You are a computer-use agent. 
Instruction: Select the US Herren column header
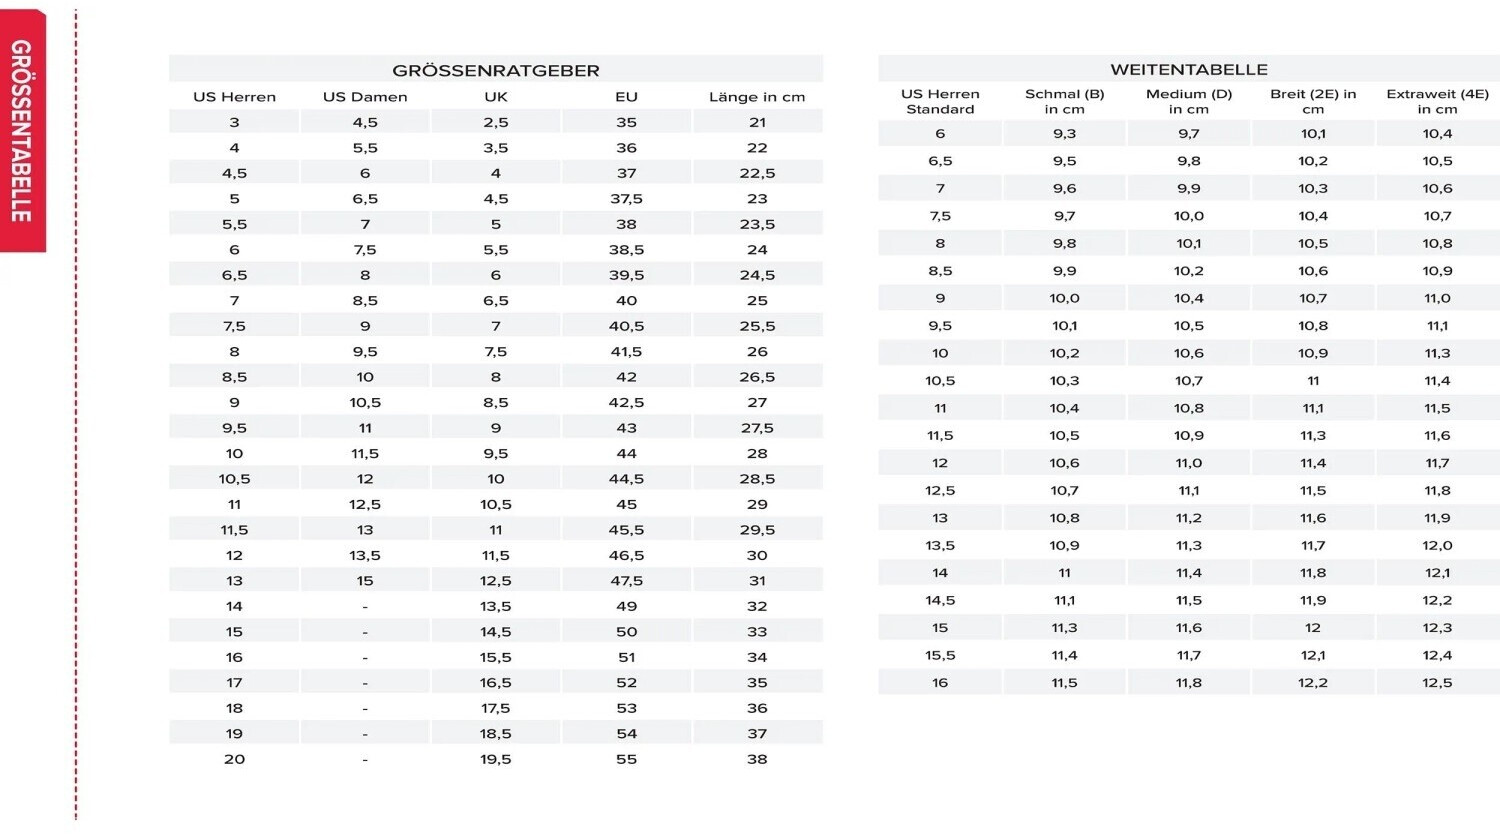[x=234, y=97]
